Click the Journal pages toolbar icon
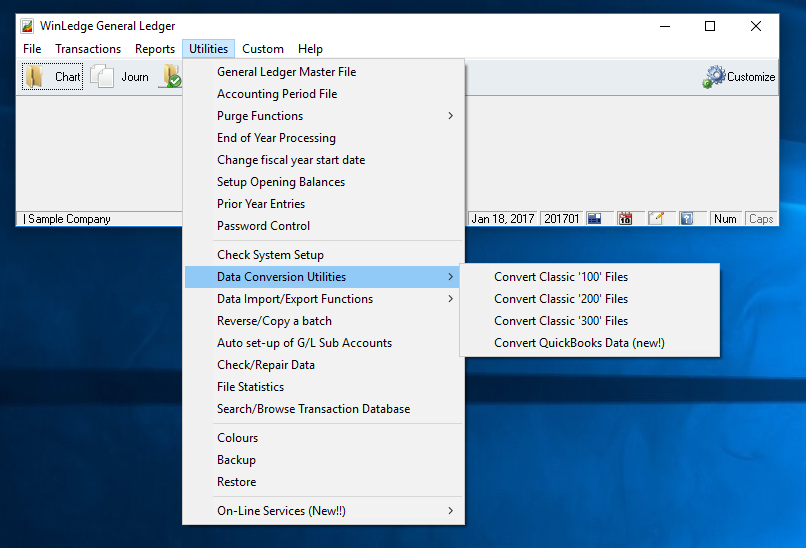The image size is (806, 548). pyautogui.click(x=103, y=77)
